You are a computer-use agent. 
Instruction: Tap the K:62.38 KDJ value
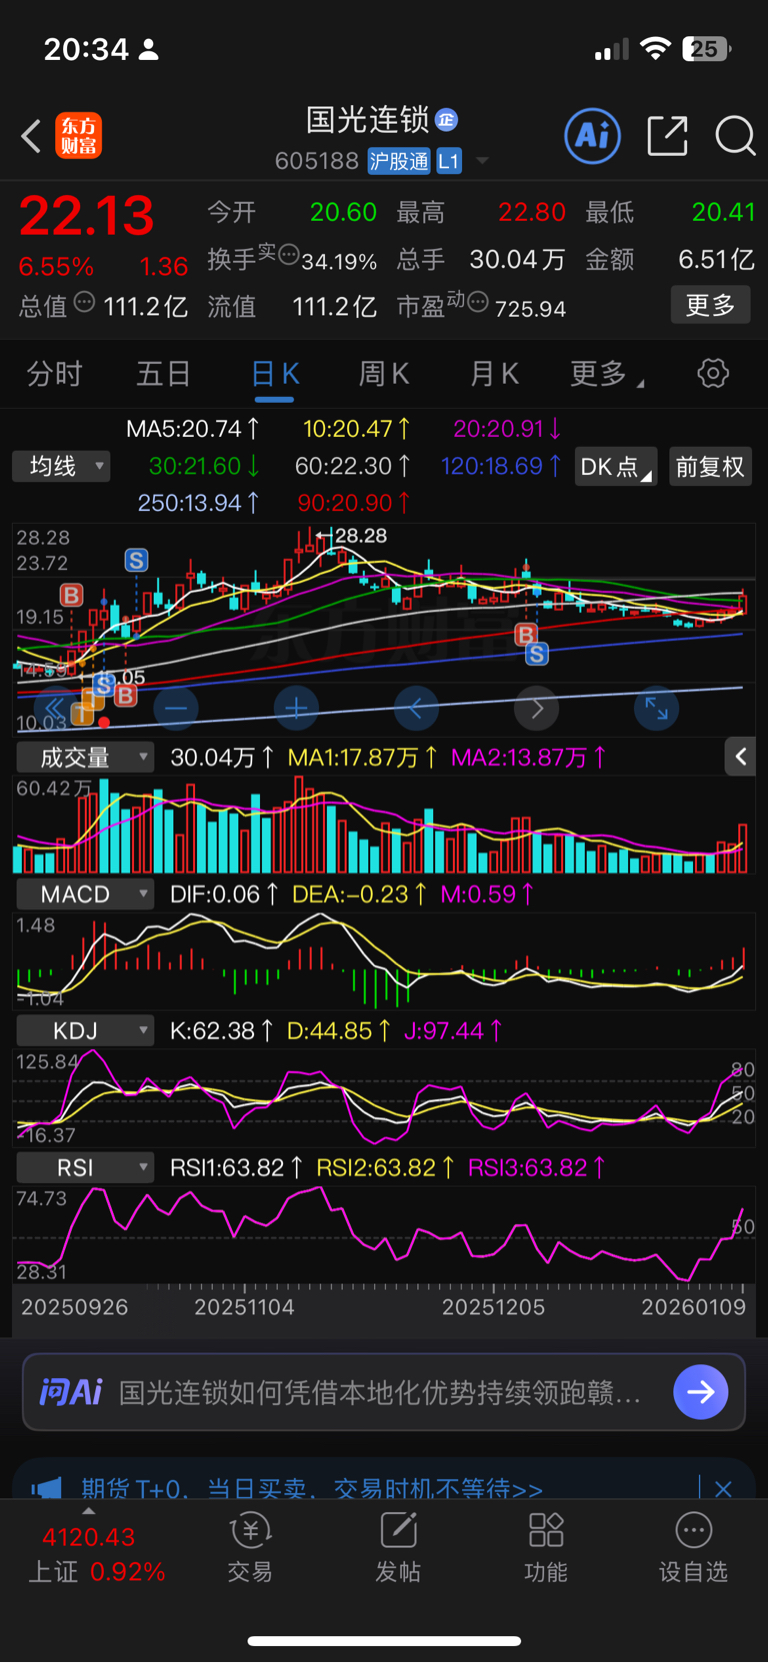[x=220, y=1031]
